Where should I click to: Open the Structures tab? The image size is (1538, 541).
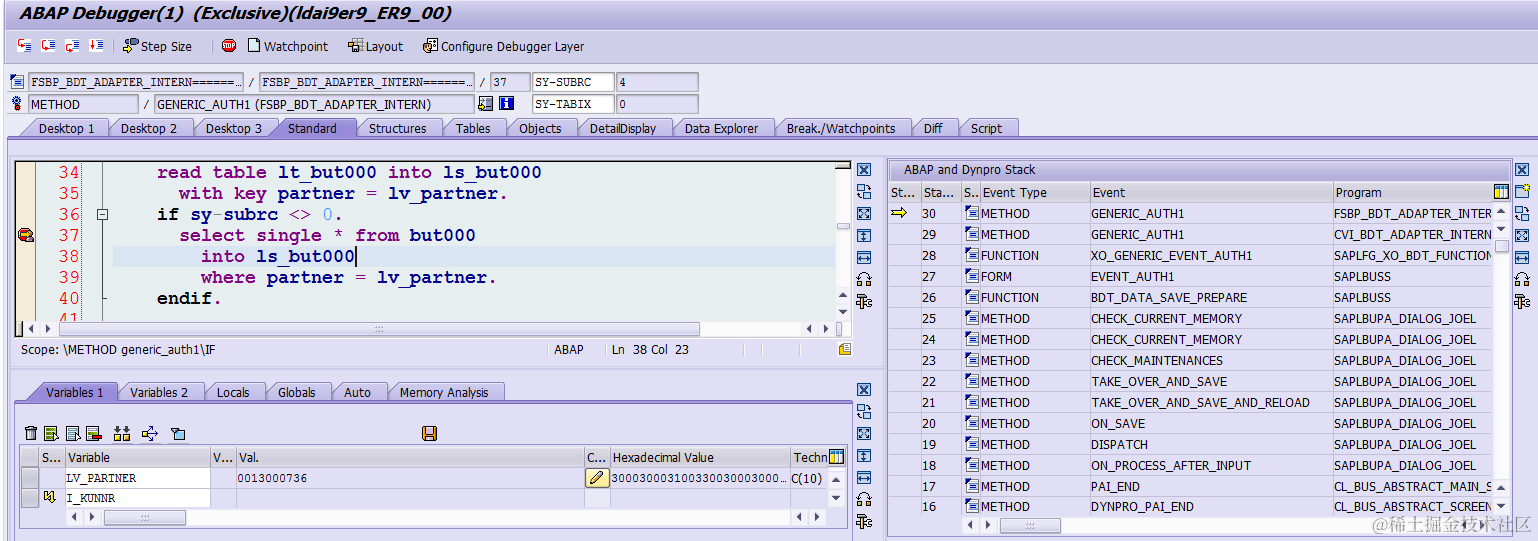(398, 128)
